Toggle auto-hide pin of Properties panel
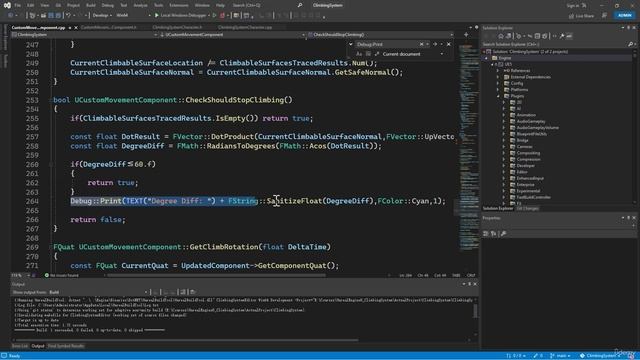 629,218
